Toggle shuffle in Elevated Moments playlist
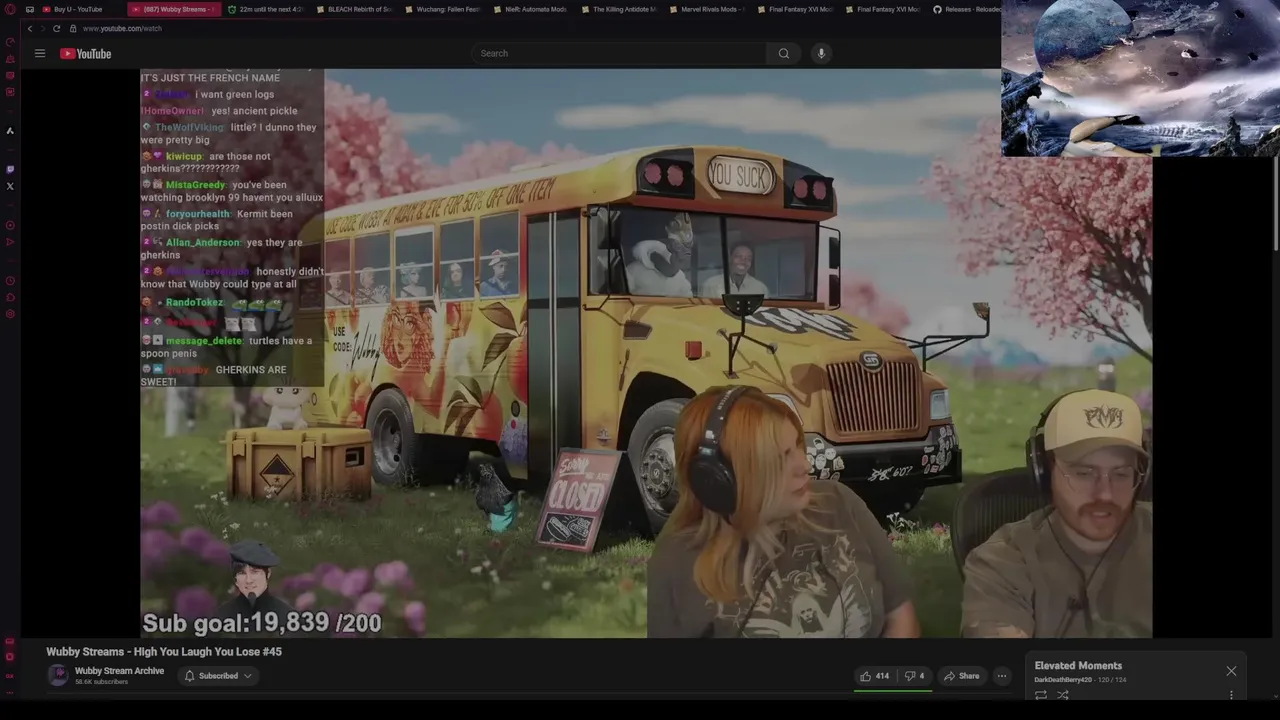Viewport: 1280px width, 720px height. [x=1063, y=695]
